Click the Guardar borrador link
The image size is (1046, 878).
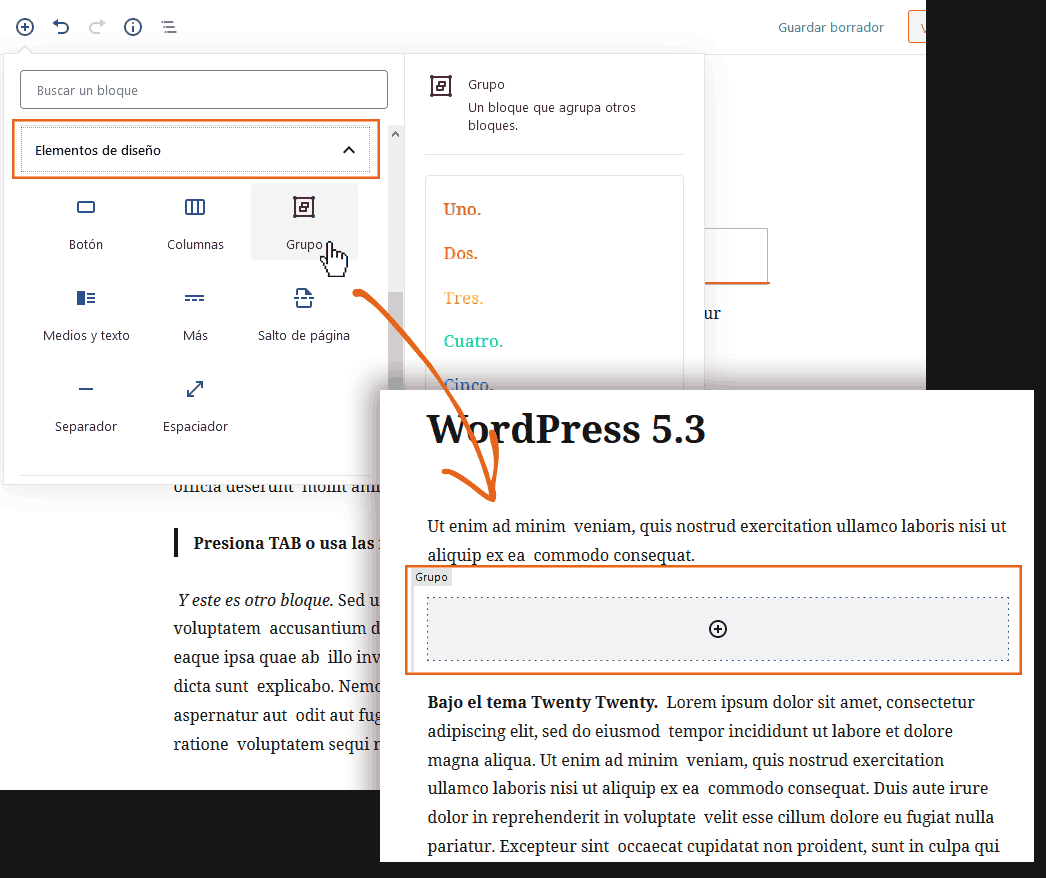click(x=831, y=27)
